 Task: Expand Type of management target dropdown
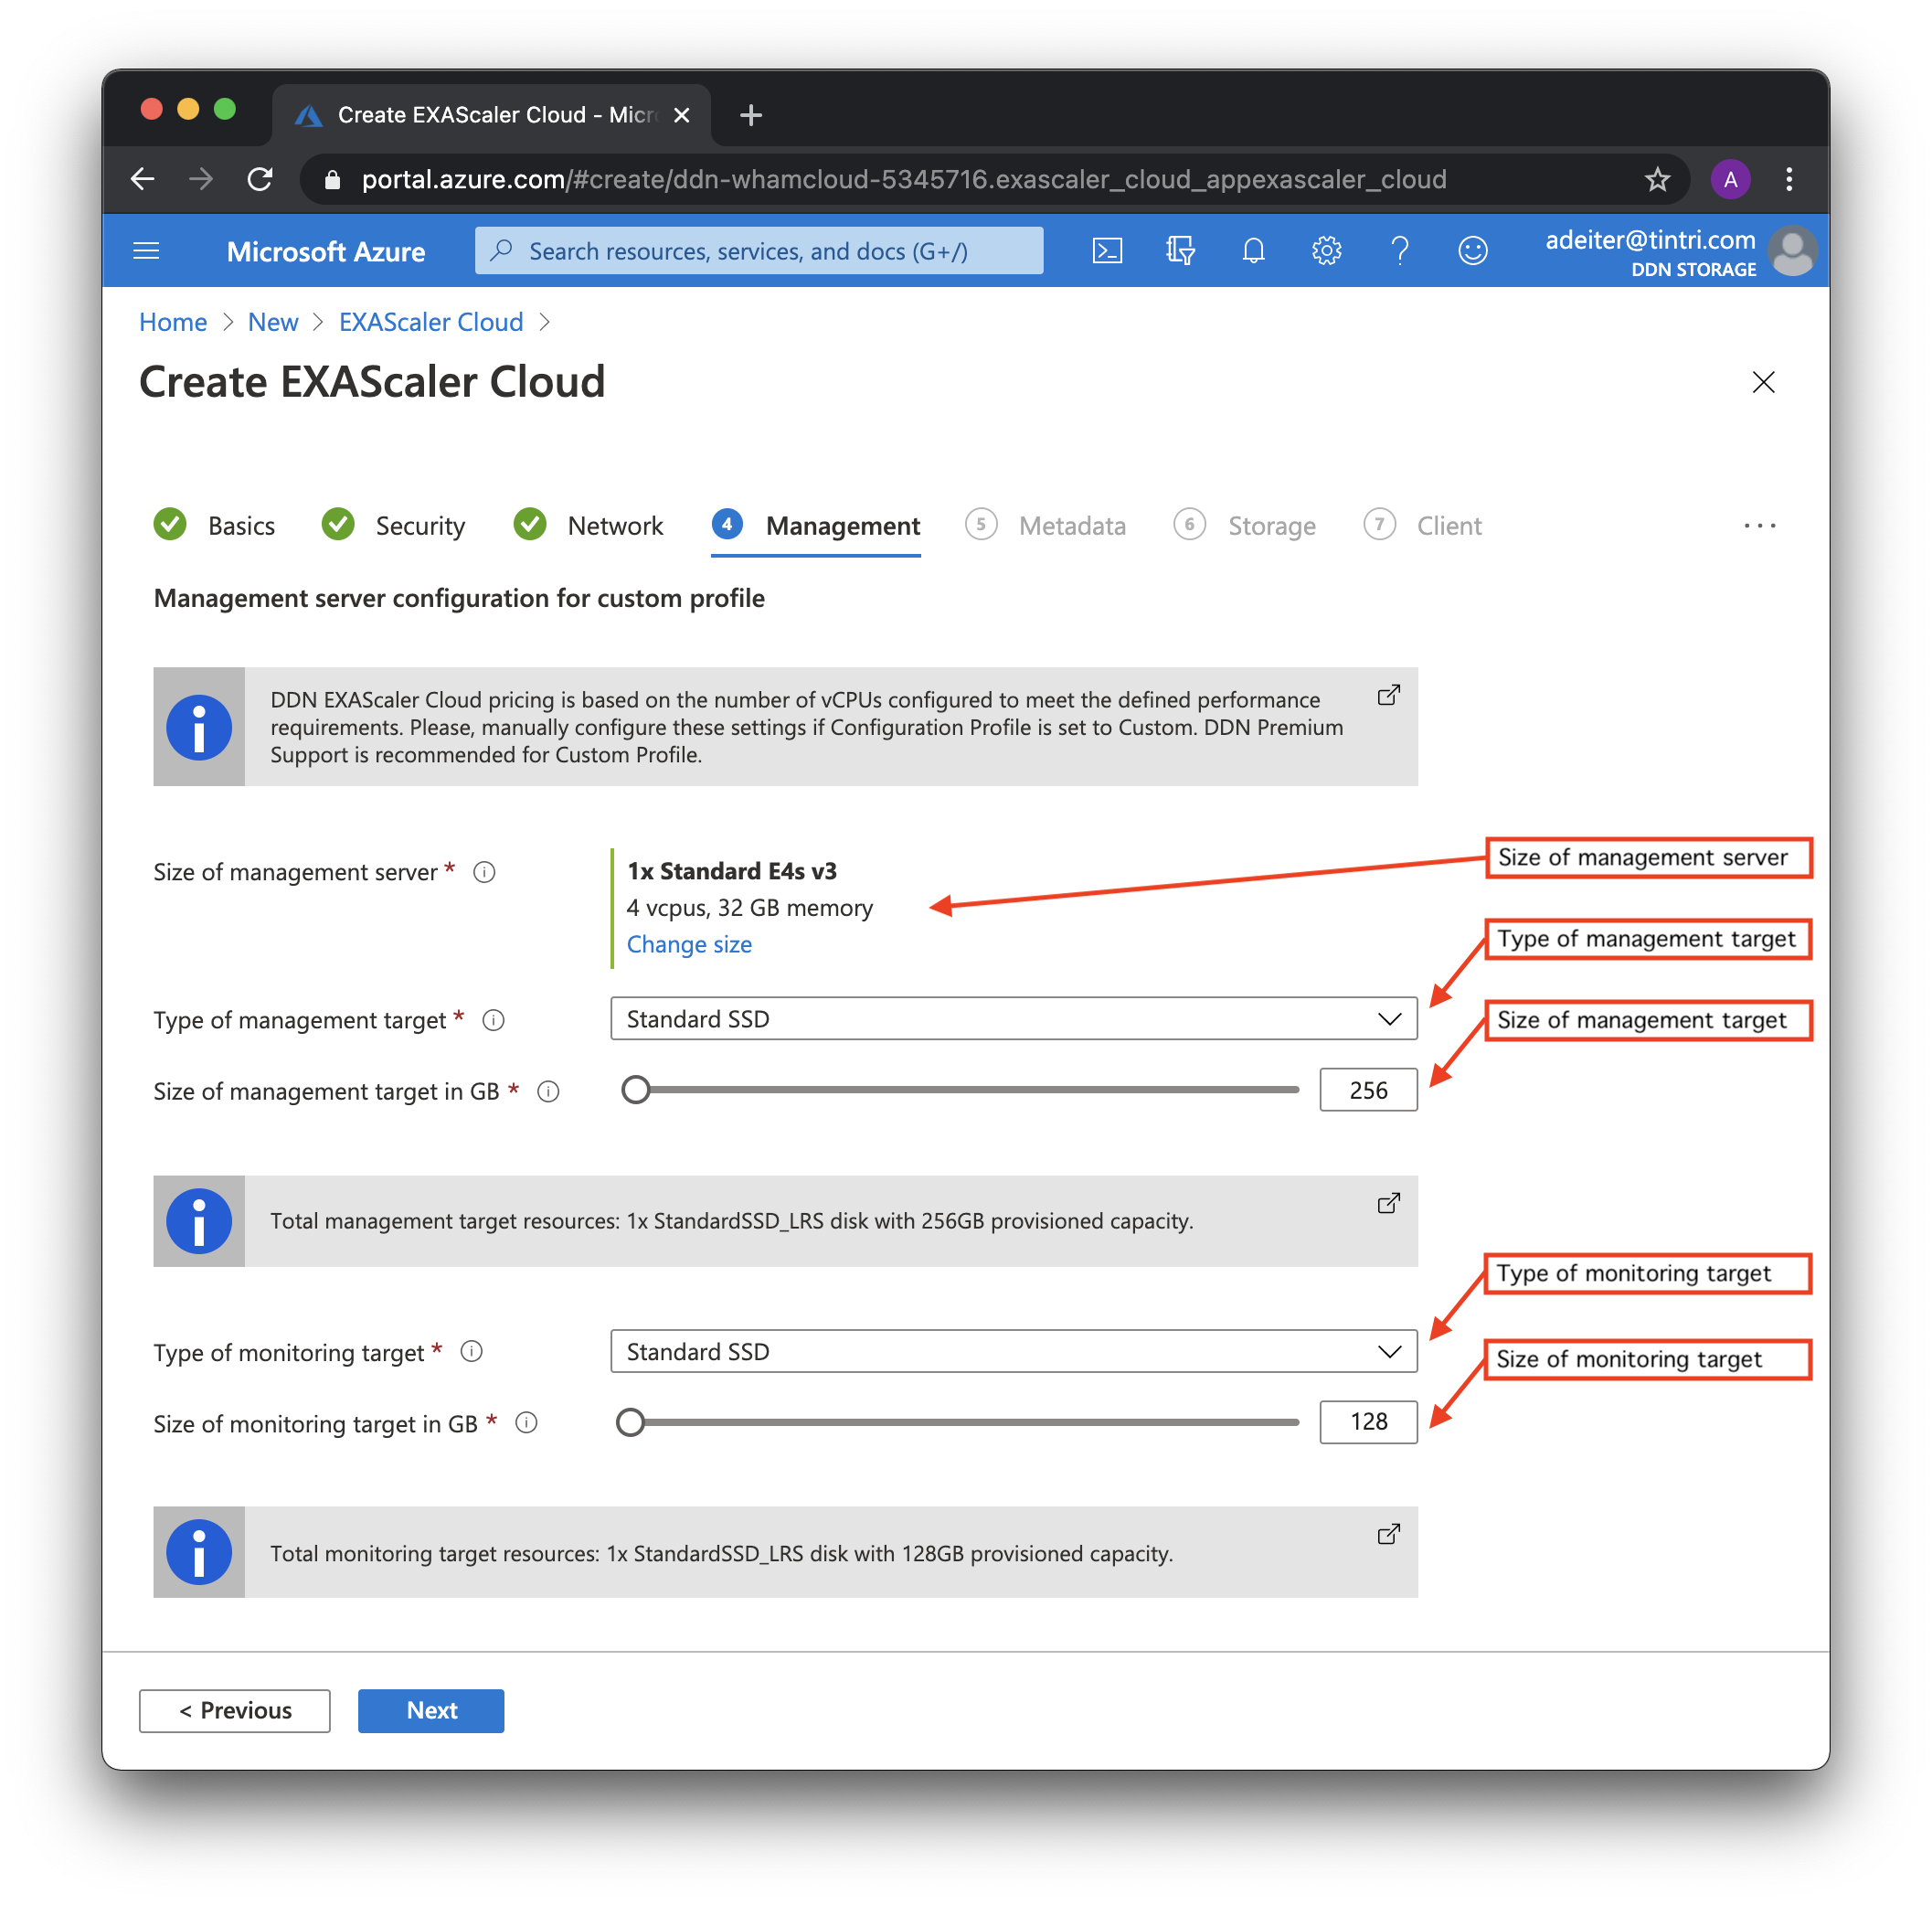(x=1013, y=1018)
